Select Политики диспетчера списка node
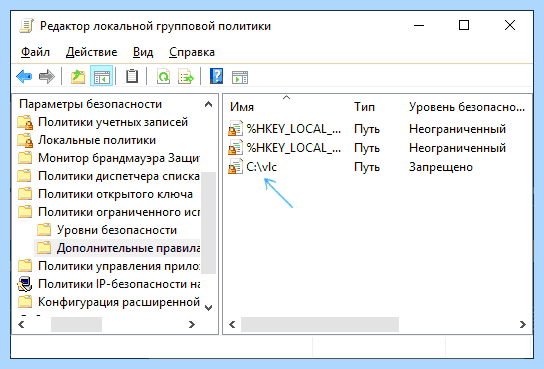The width and height of the screenshot is (544, 369). (x=119, y=176)
